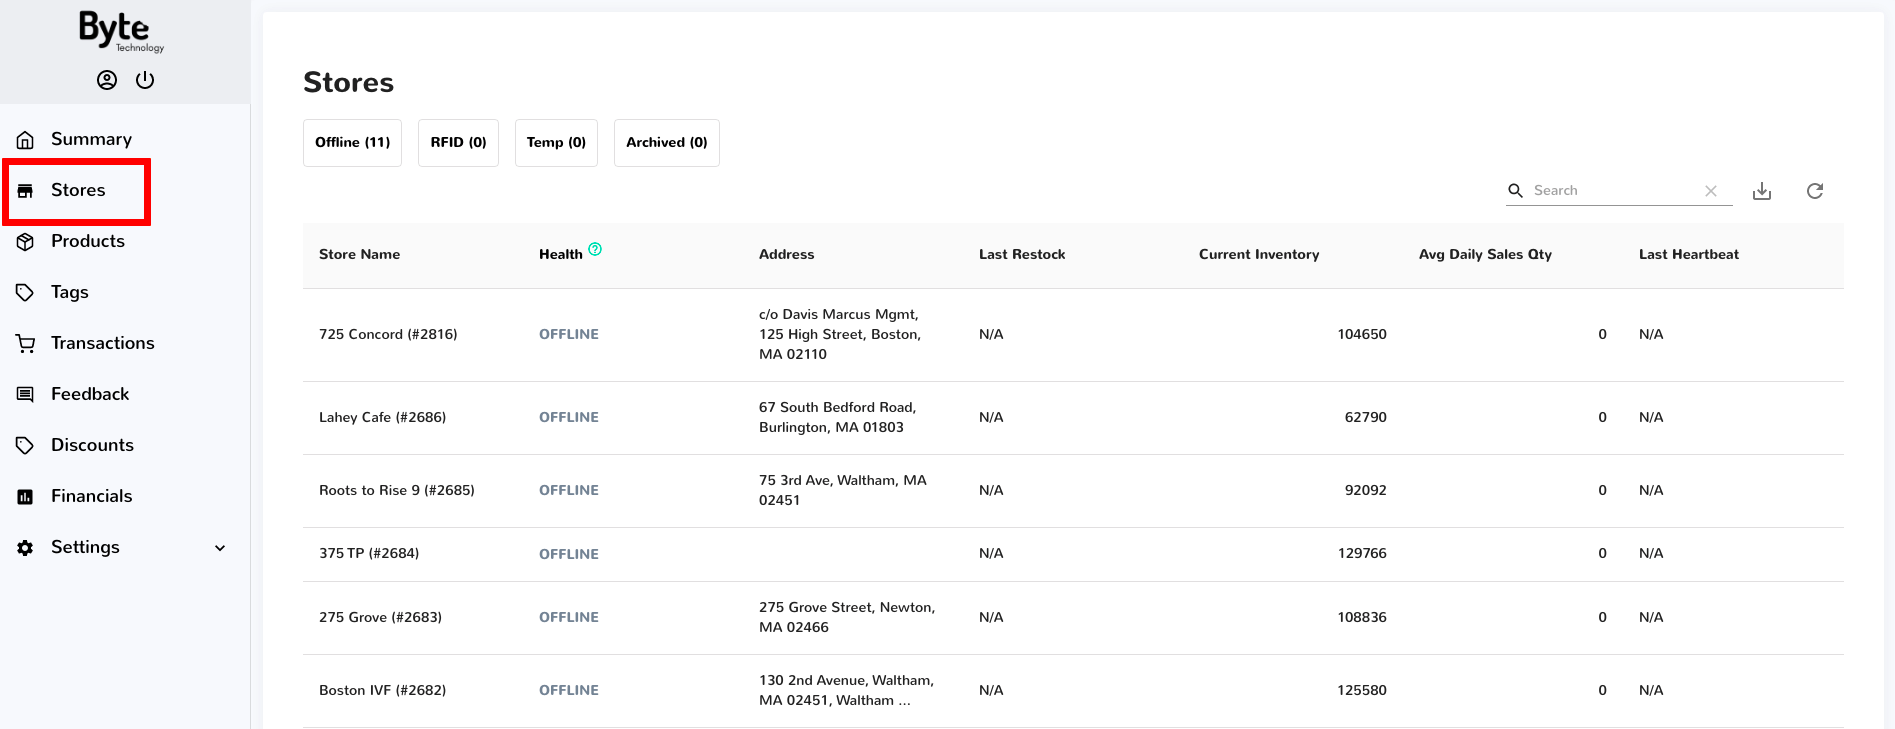The width and height of the screenshot is (1895, 729).
Task: Expand the Settings menu chevron
Action: click(x=220, y=548)
